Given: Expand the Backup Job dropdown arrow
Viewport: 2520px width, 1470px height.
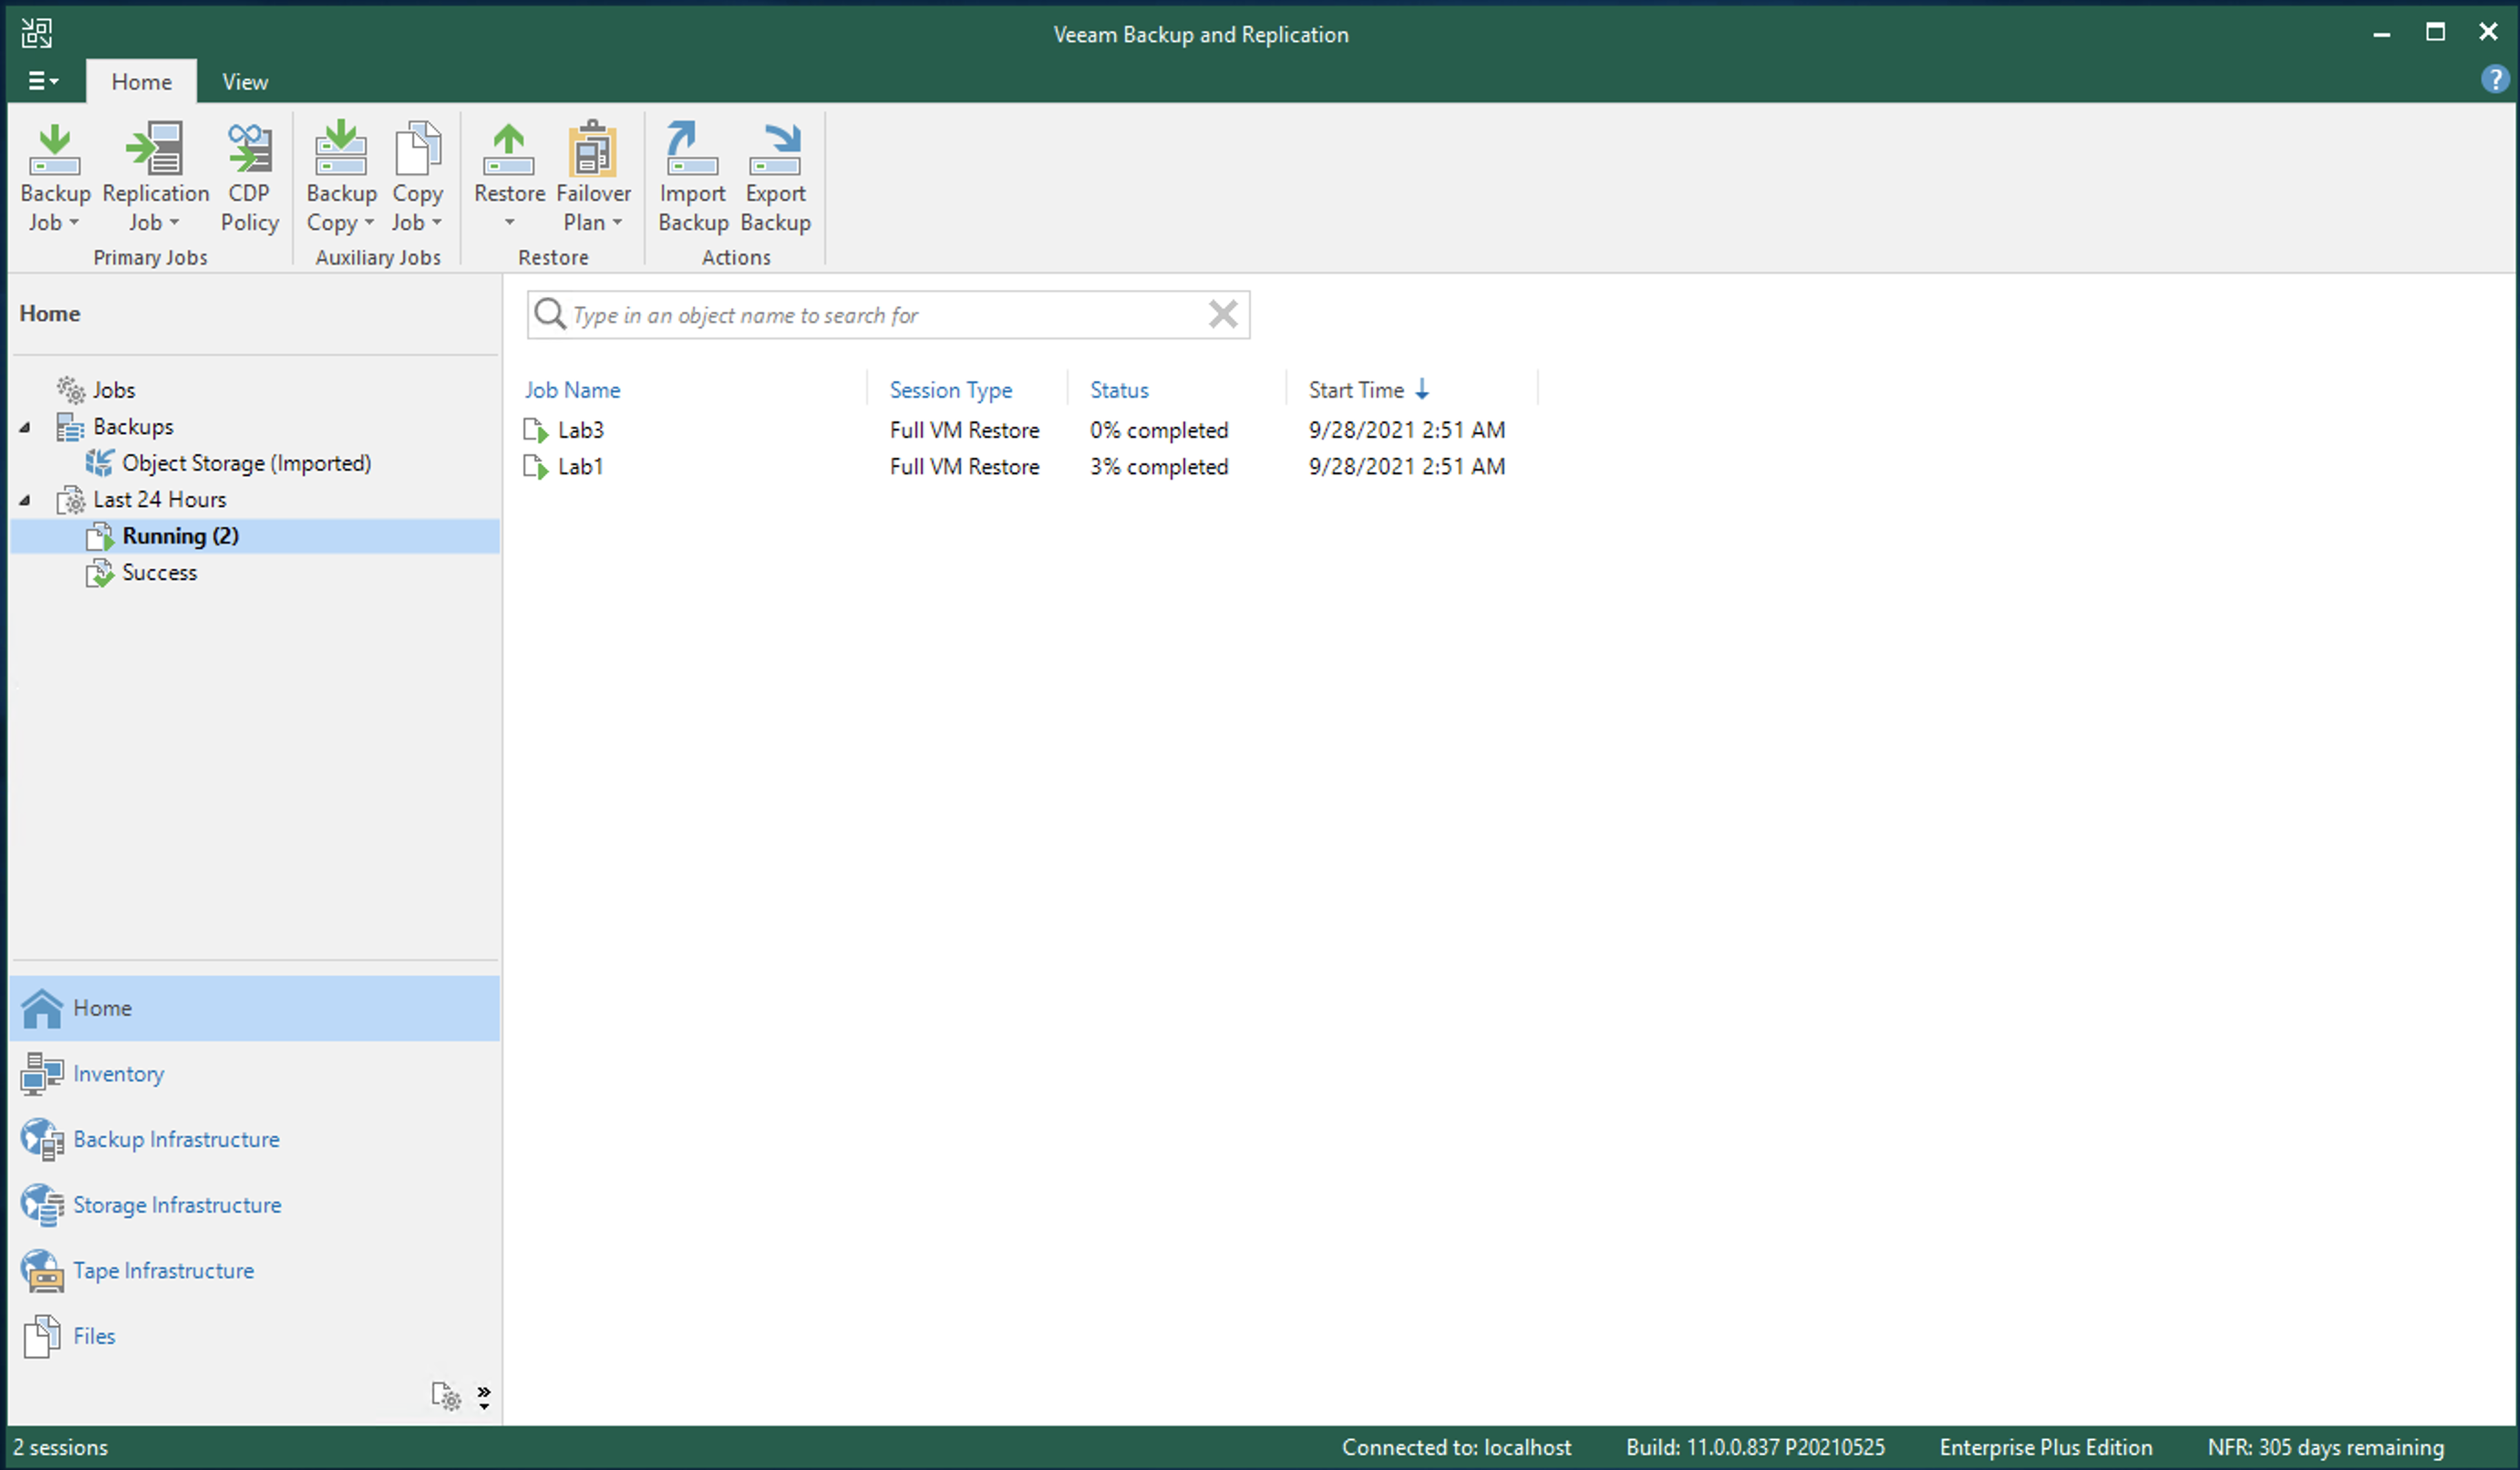Looking at the screenshot, I should tap(74, 222).
